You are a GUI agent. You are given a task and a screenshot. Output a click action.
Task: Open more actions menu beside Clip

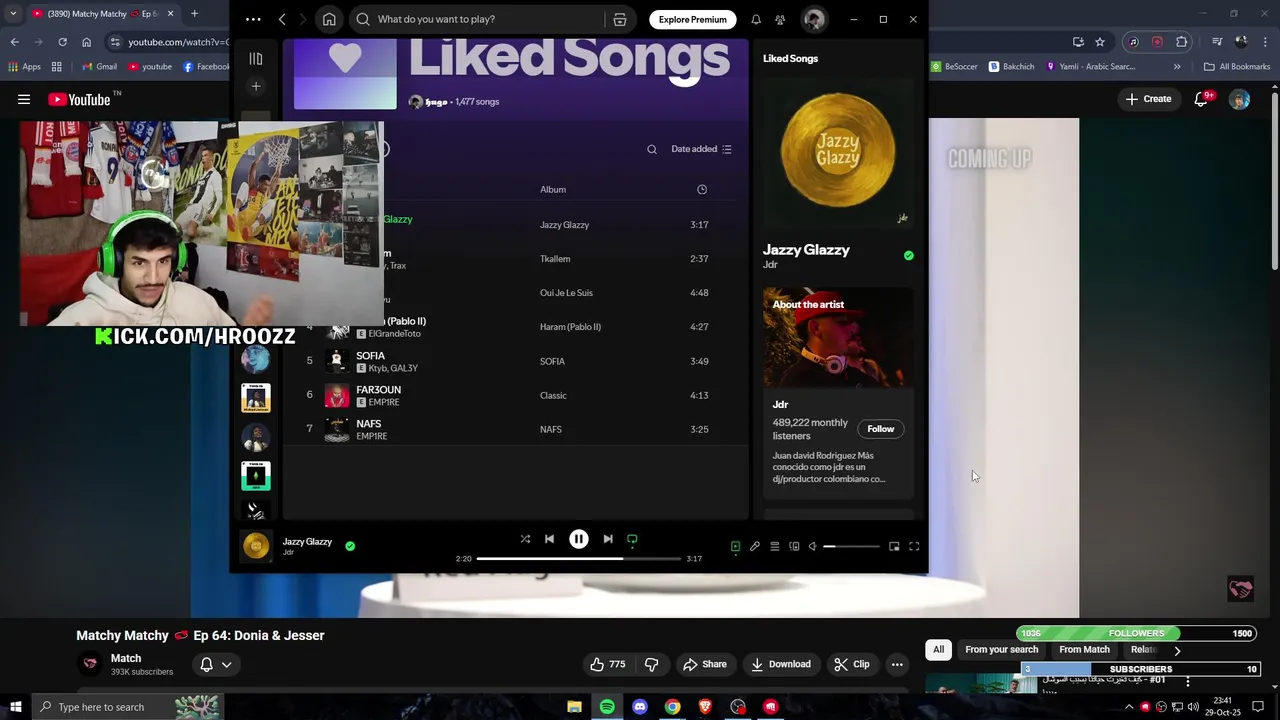(897, 664)
